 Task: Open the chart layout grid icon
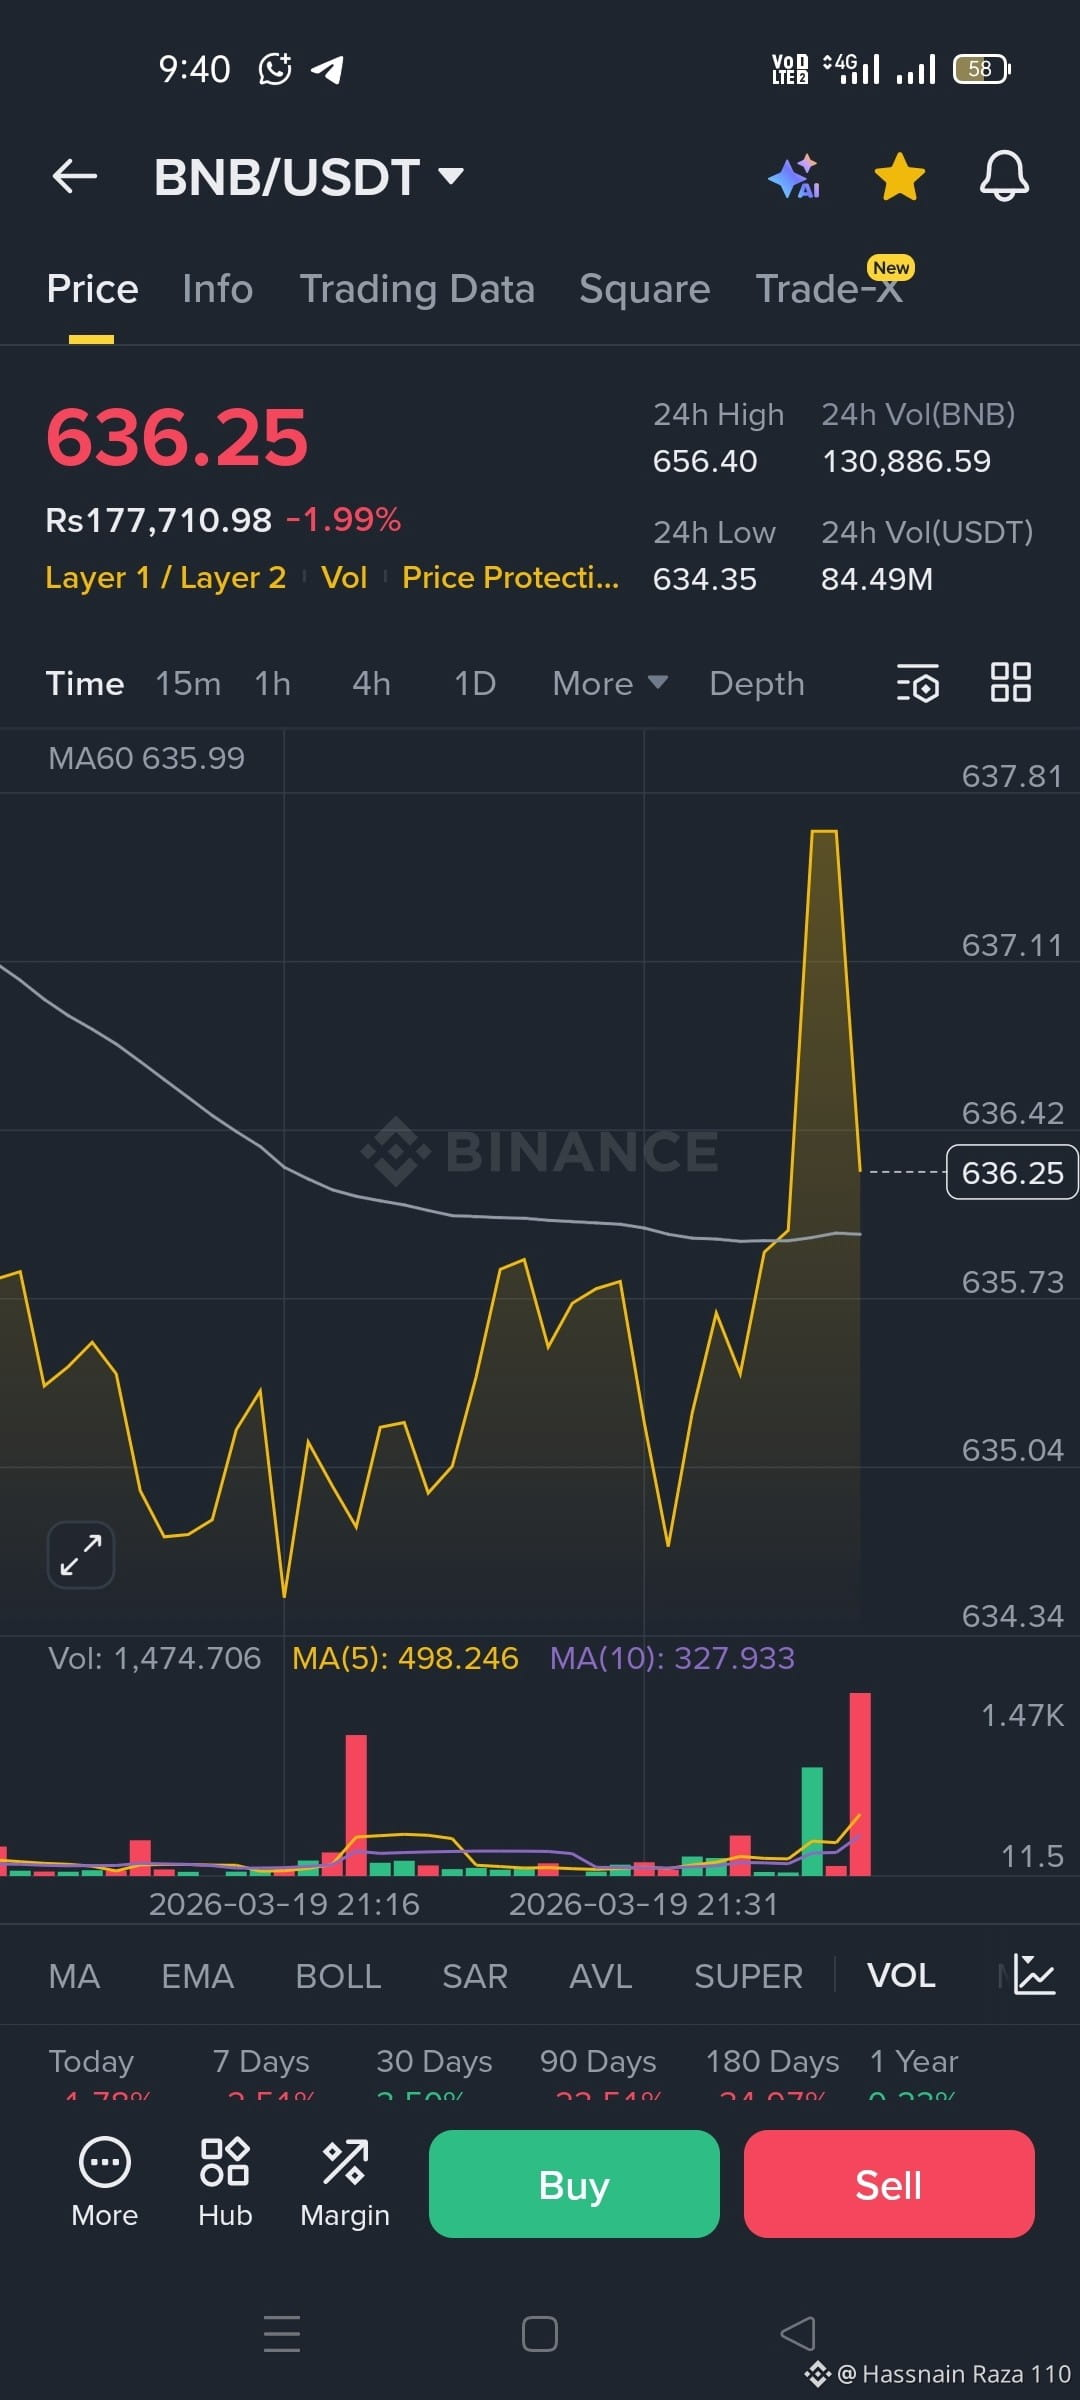tap(1010, 683)
